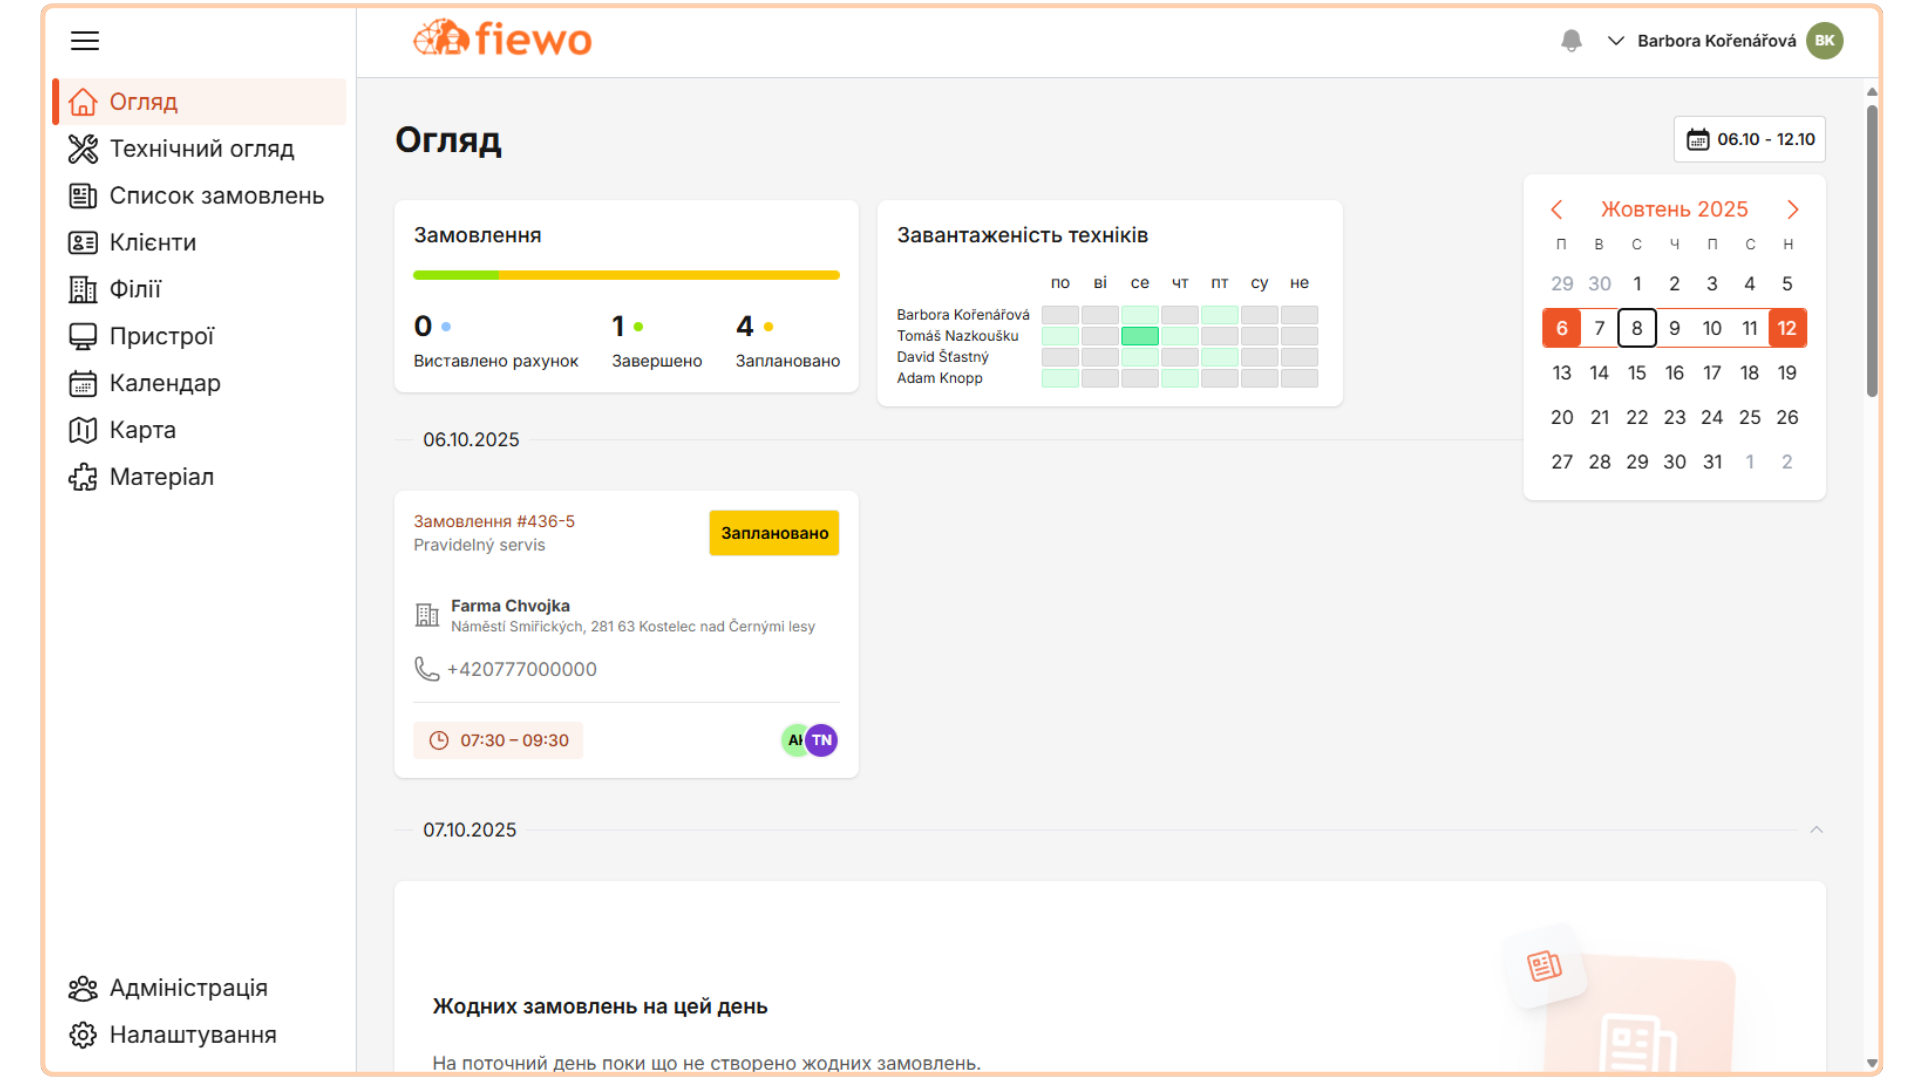Open Список замовлень menu item
The width and height of the screenshot is (1920, 1080).
216,196
